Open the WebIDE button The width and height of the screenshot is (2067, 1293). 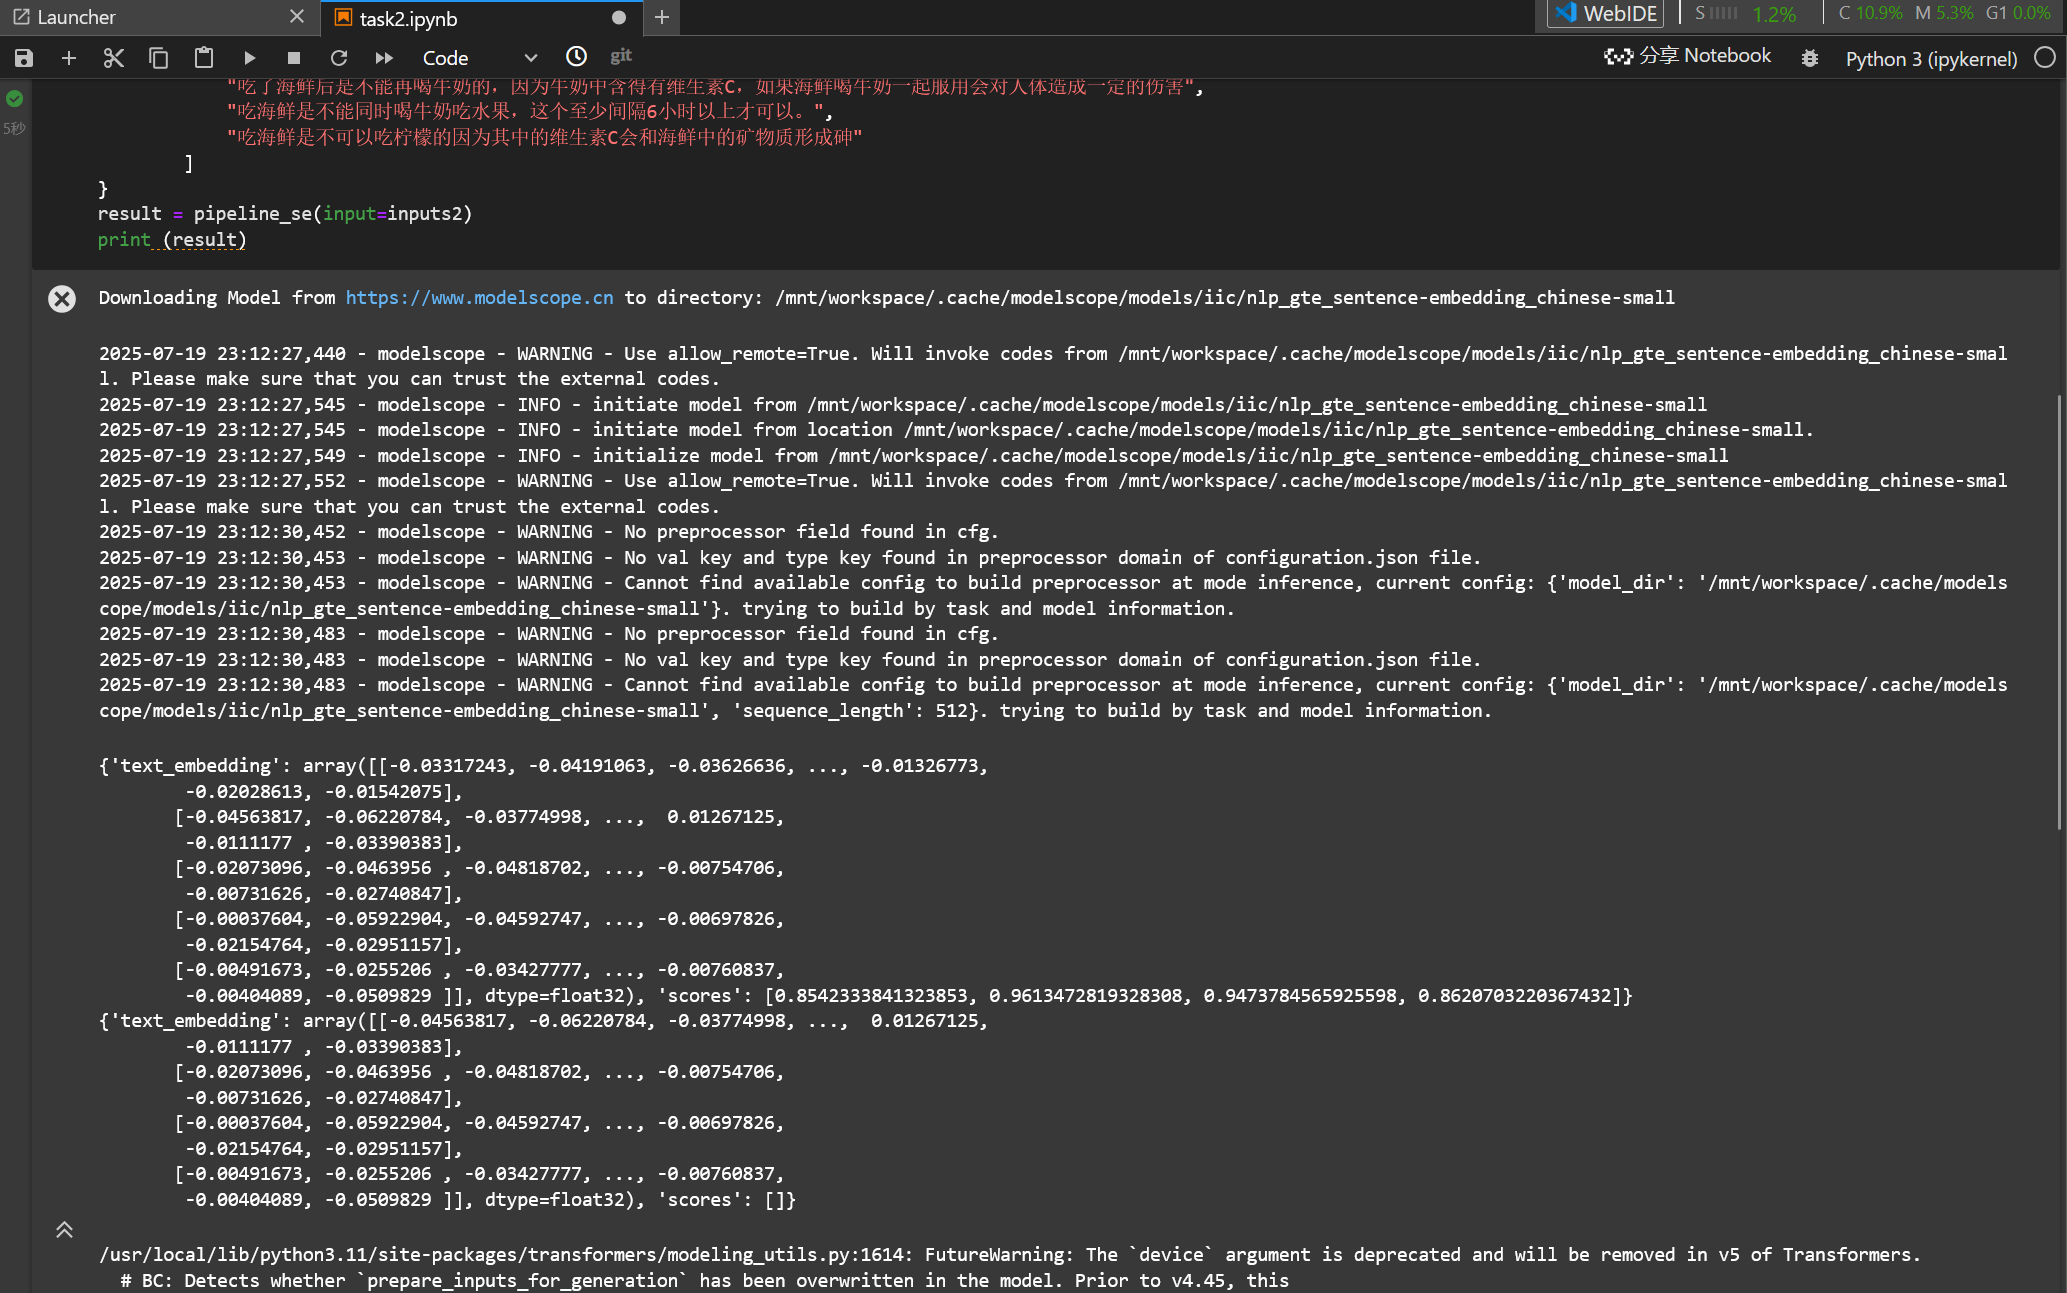[x=1606, y=13]
